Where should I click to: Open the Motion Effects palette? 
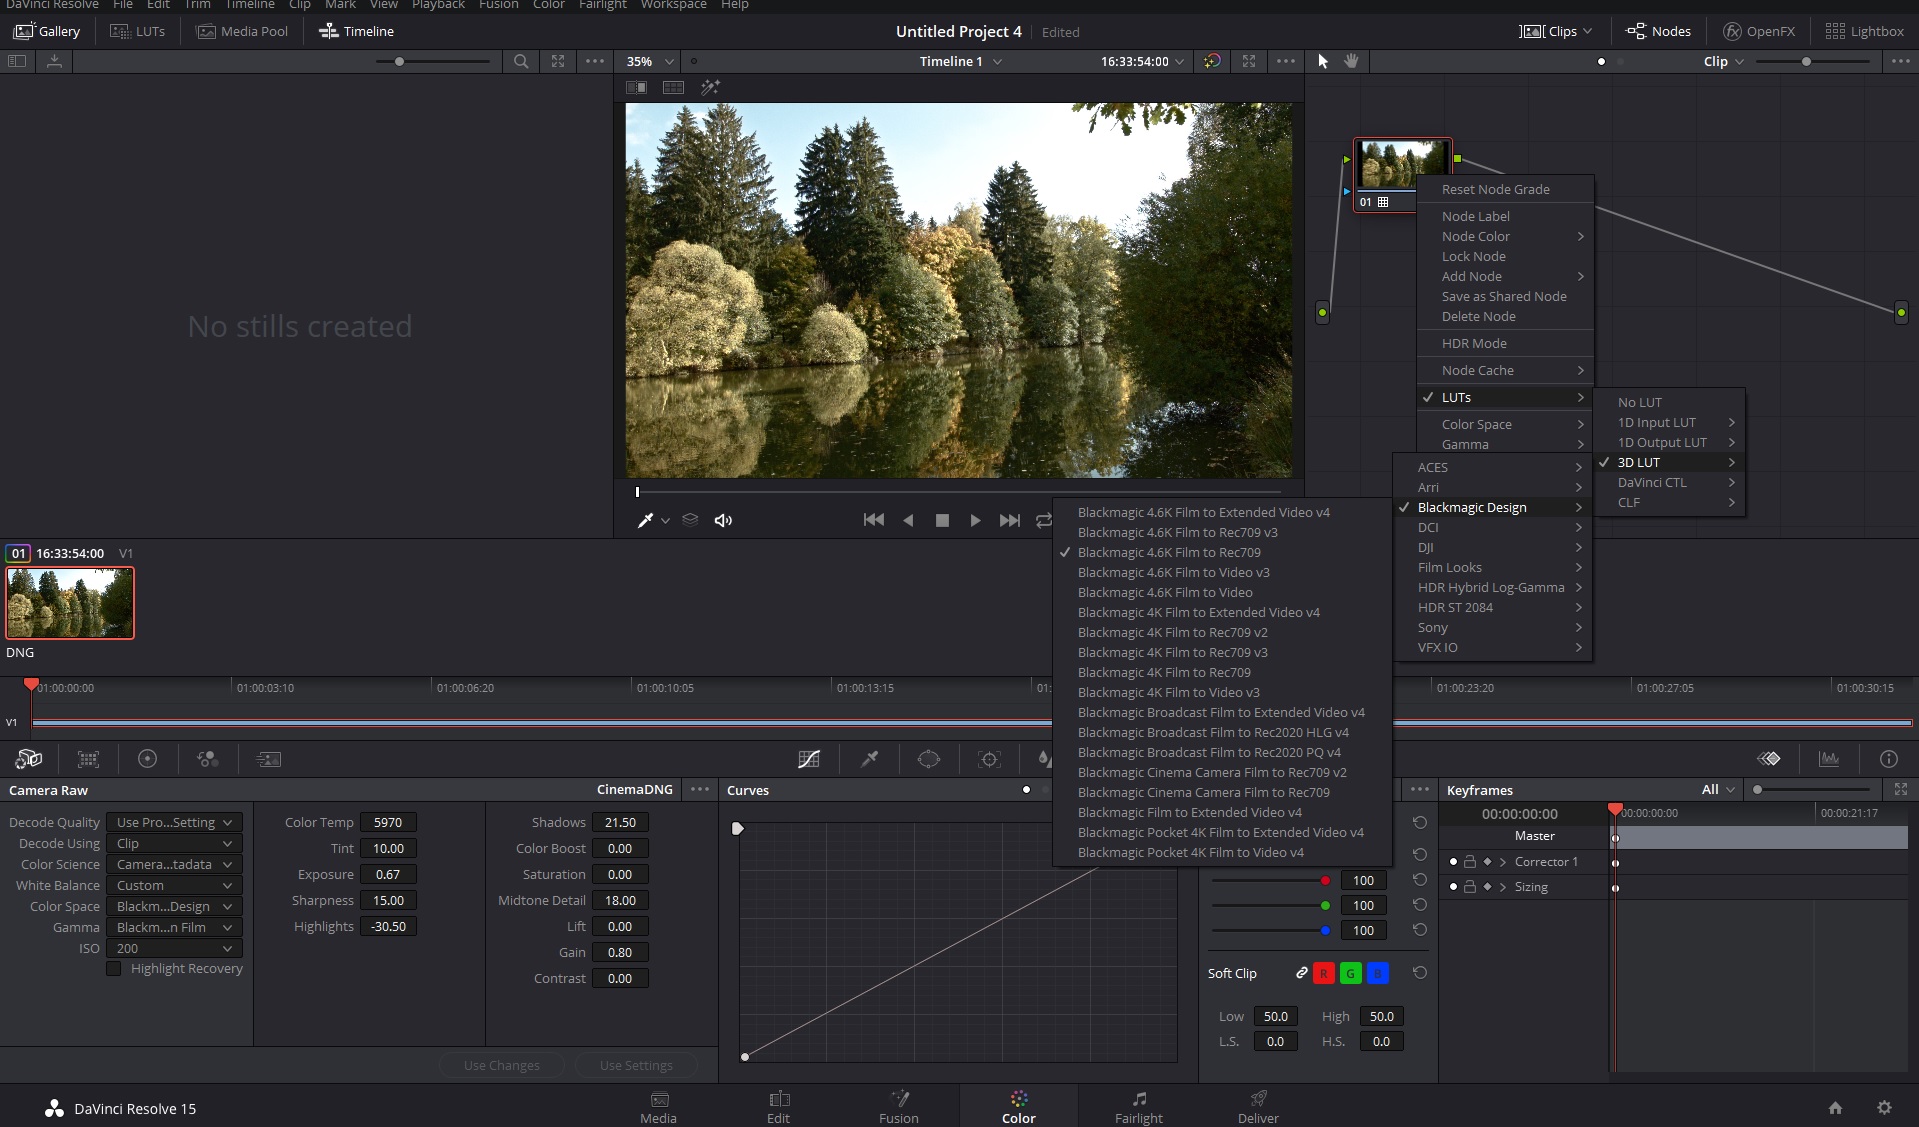pyautogui.click(x=268, y=759)
